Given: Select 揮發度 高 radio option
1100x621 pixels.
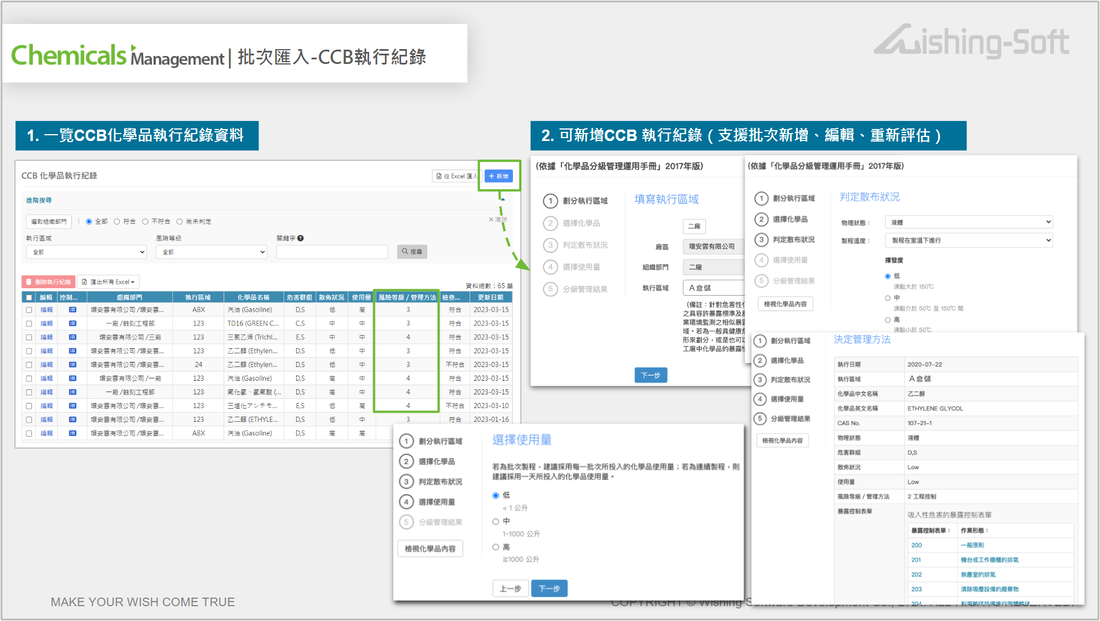Looking at the screenshot, I should click(887, 320).
